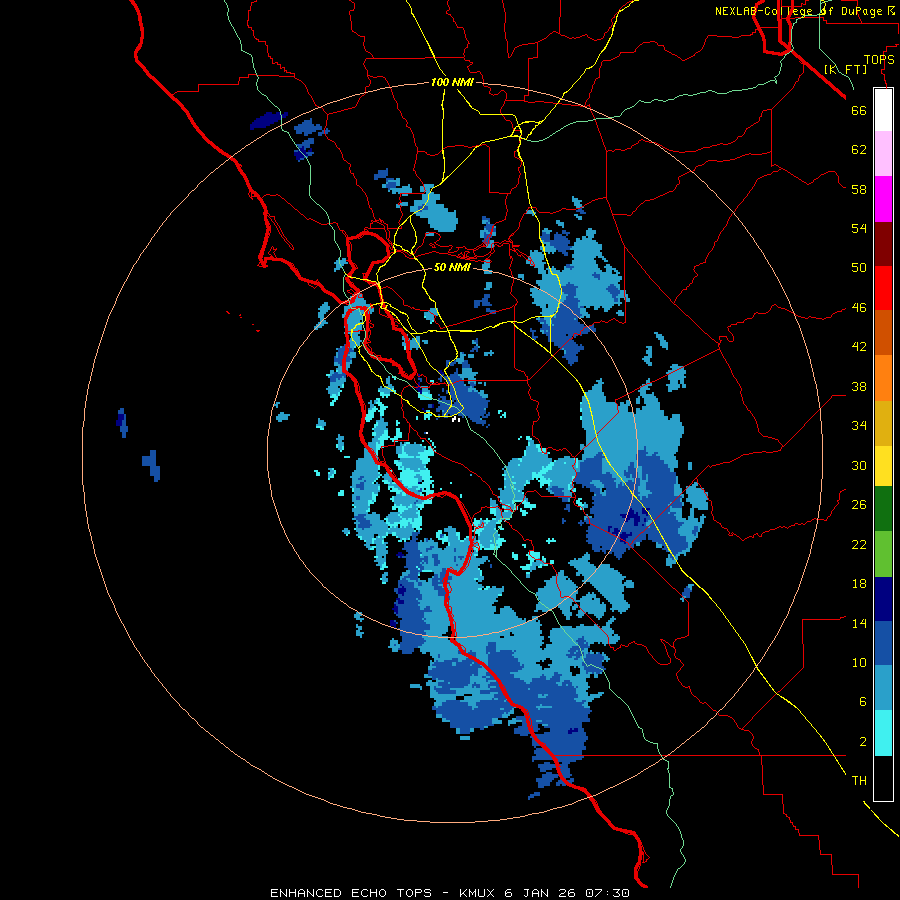This screenshot has height=900, width=900.
Task: Click the '22' legend value
Action: (859, 544)
